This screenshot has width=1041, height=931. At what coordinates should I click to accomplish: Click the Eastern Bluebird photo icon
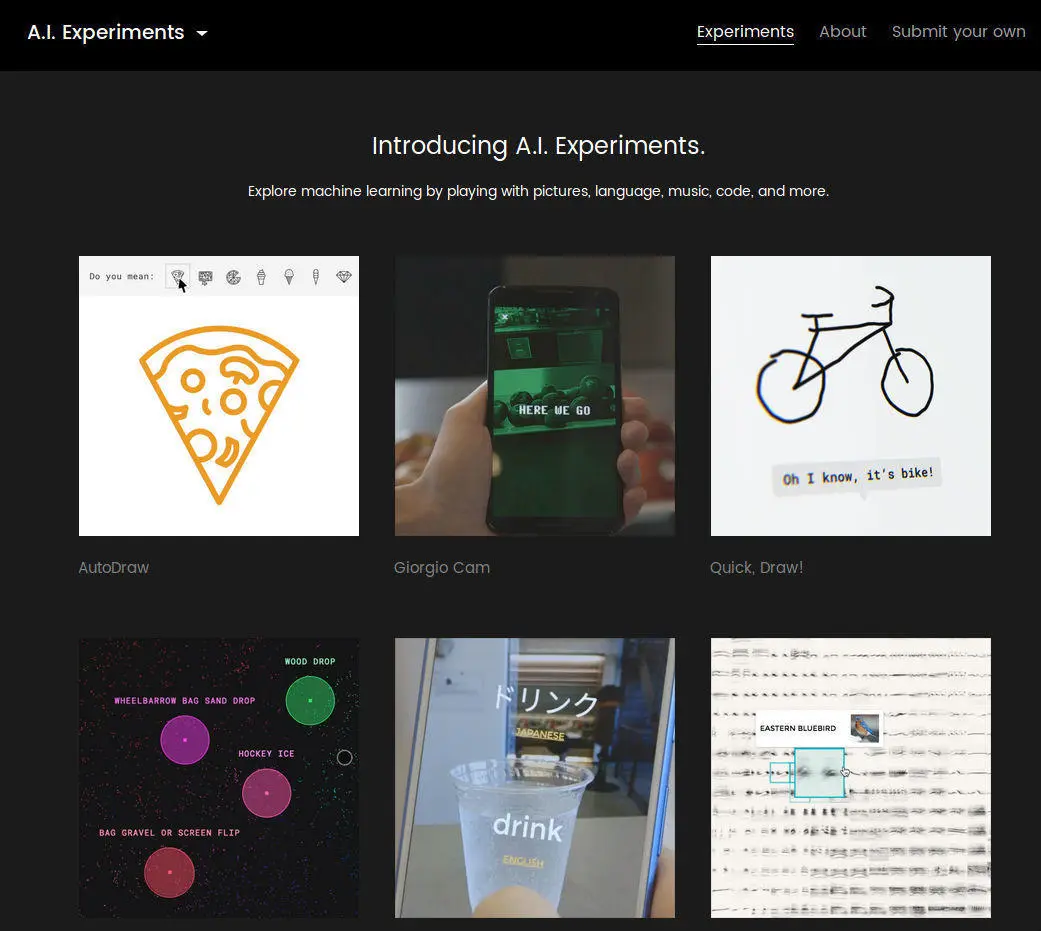(865, 728)
